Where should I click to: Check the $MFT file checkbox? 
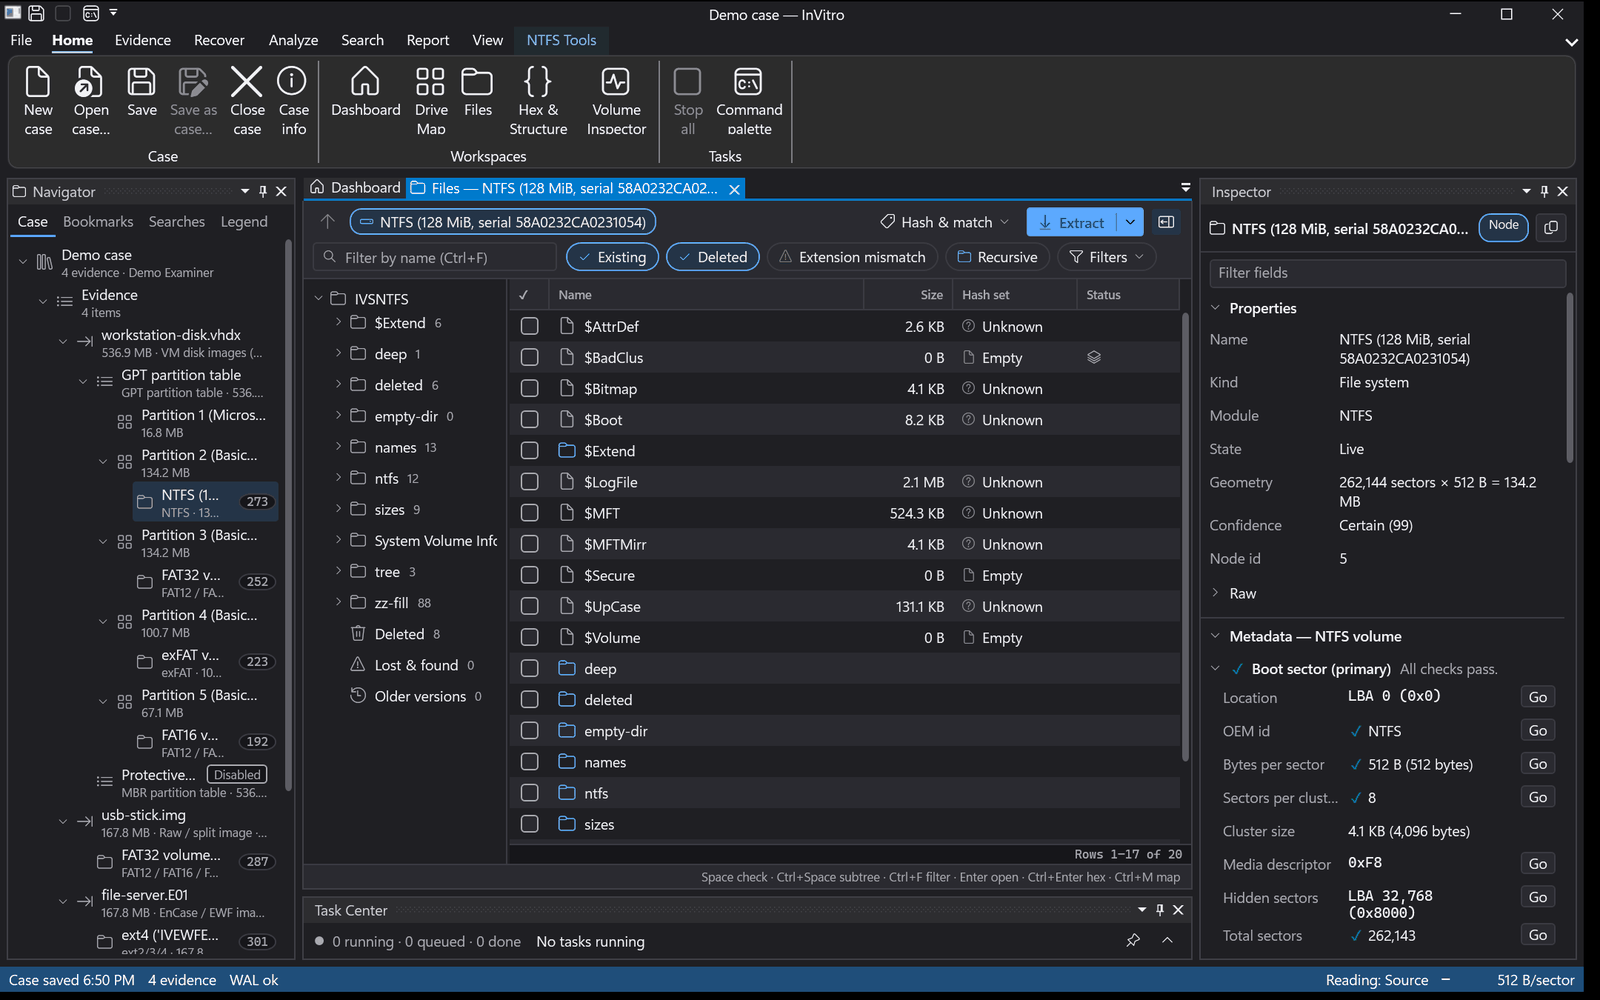[x=530, y=513]
